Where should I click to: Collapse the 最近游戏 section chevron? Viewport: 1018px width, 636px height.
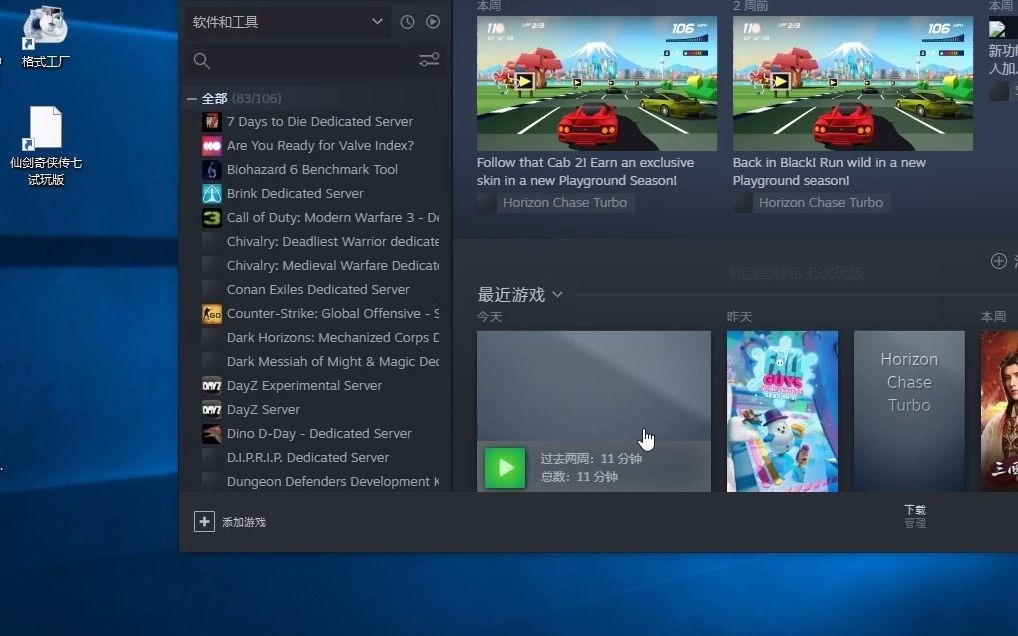[x=557, y=294]
